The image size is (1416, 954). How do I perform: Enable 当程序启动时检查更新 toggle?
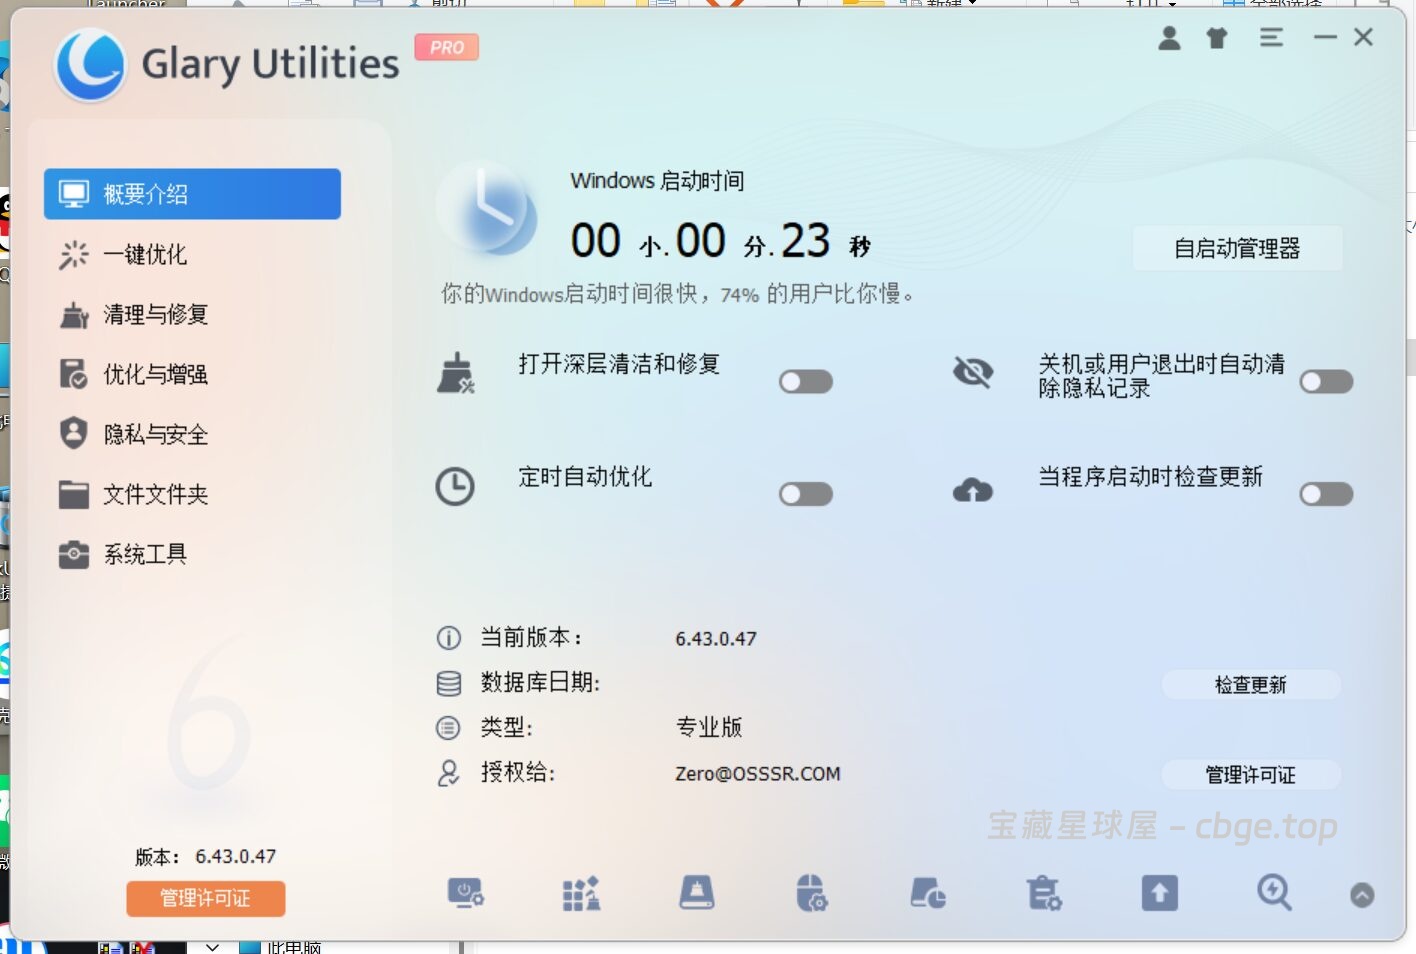(1326, 494)
